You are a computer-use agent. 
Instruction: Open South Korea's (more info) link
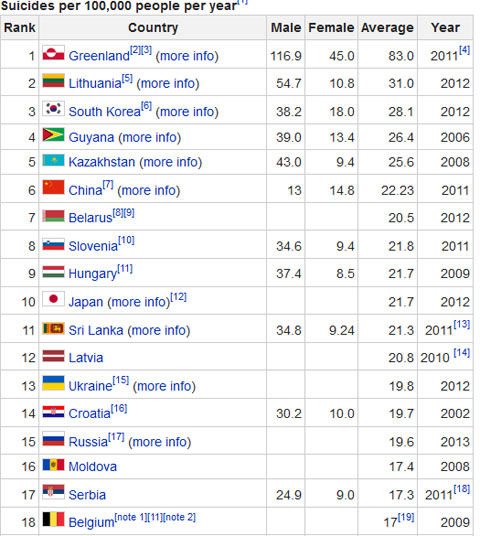[x=187, y=112]
